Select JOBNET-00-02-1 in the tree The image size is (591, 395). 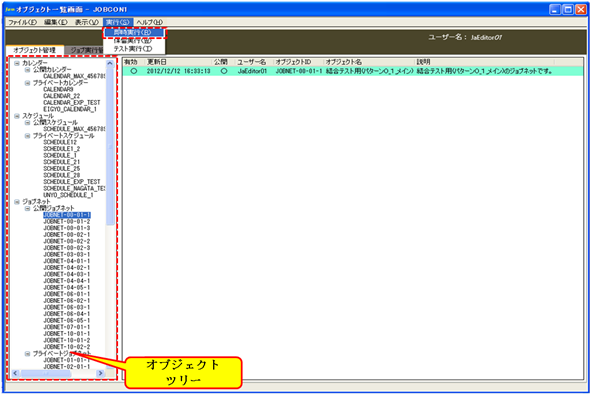[67, 235]
